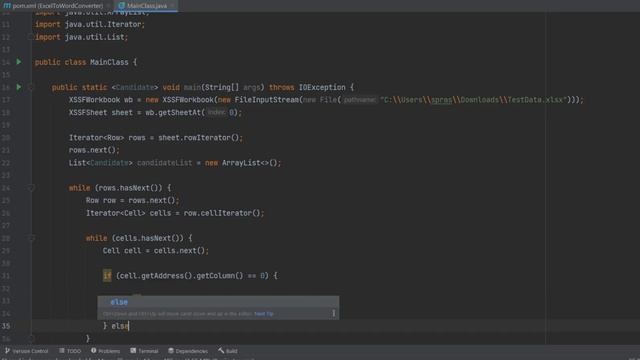
Task: Run MainClass via gutter icon on class line
Action: tap(19, 62)
